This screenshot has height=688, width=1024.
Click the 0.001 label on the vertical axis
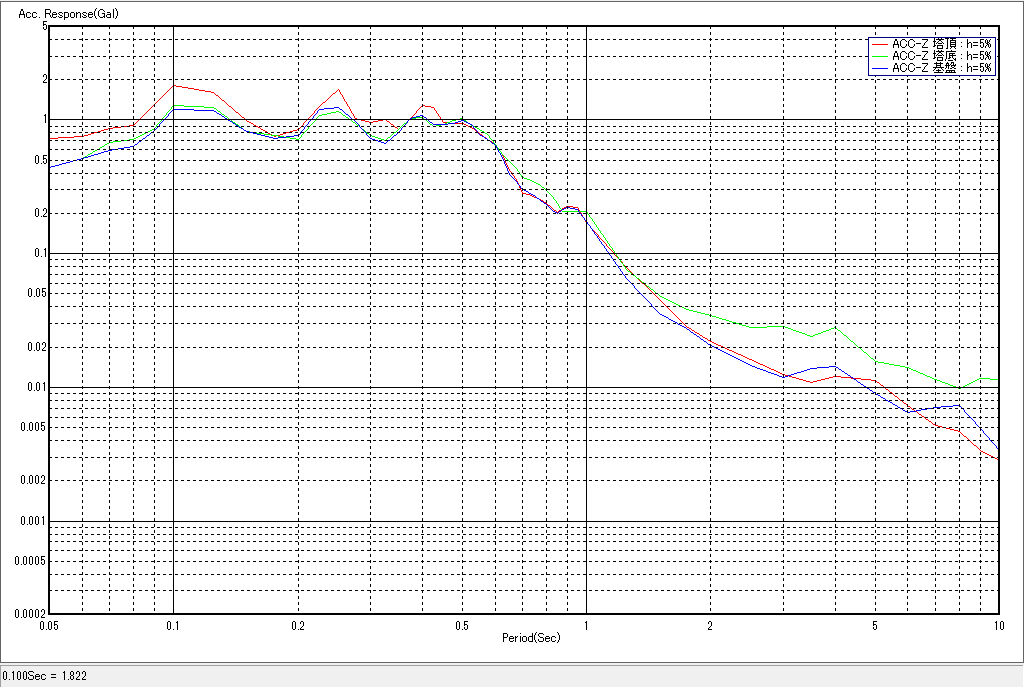[x=35, y=521]
